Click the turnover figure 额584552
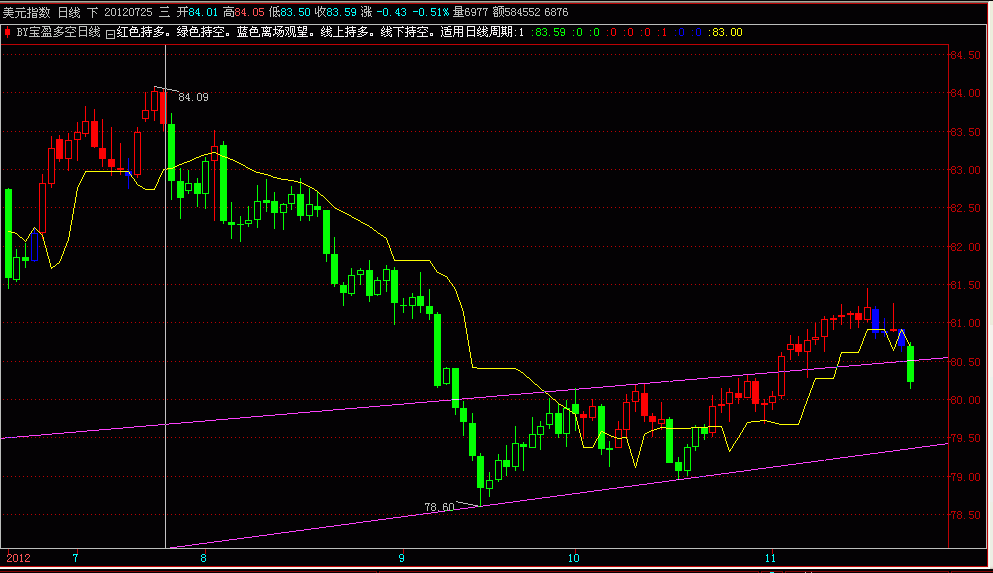Image resolution: width=993 pixels, height=573 pixels. [x=516, y=12]
